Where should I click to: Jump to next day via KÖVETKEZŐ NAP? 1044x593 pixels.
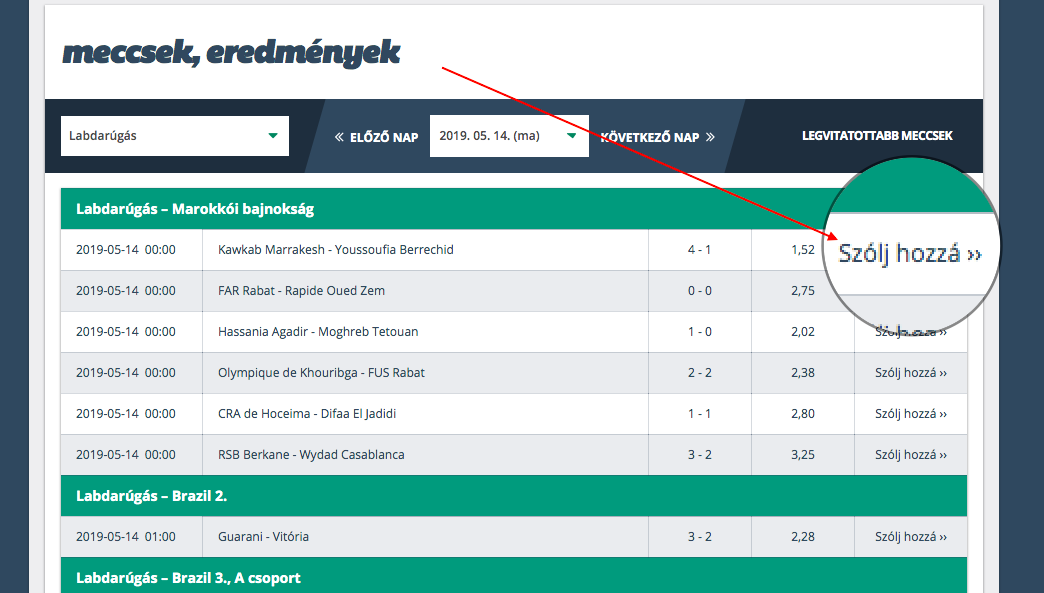click(650, 137)
